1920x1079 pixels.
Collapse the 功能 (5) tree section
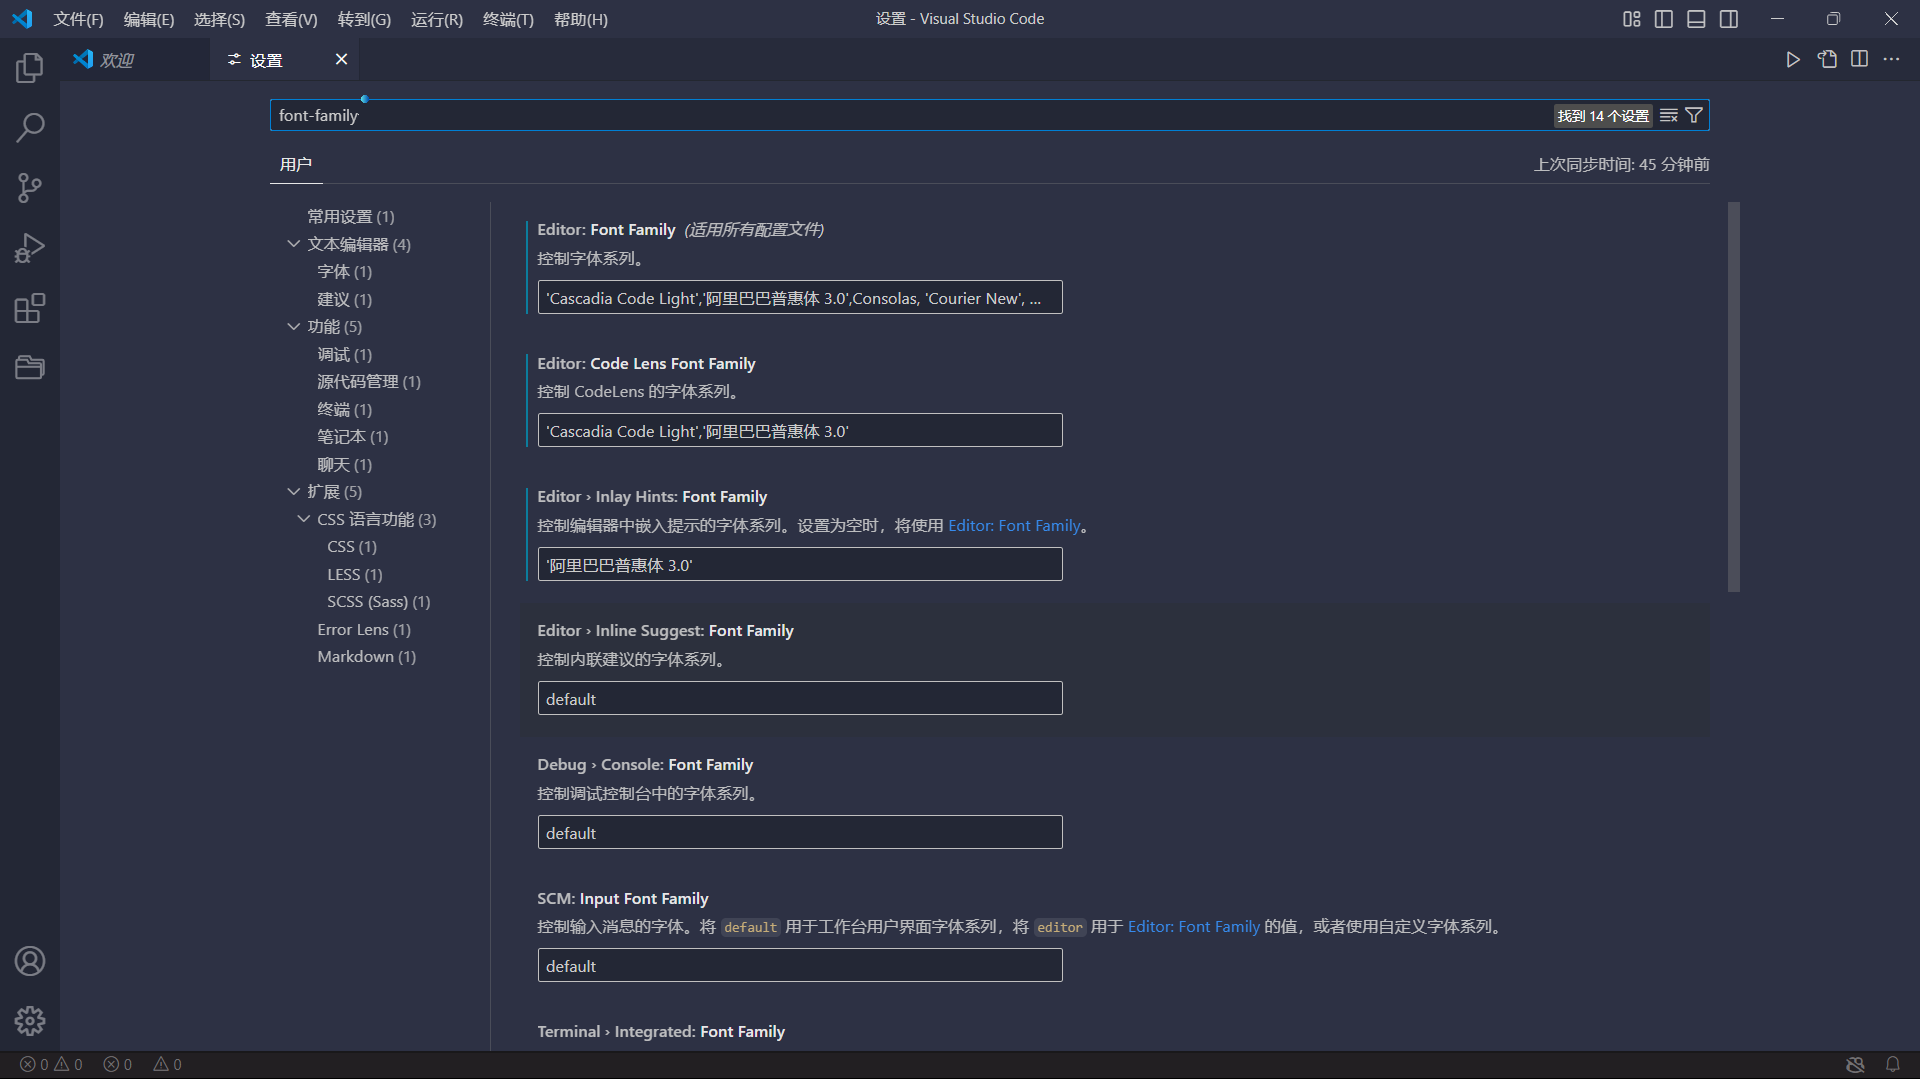(293, 327)
